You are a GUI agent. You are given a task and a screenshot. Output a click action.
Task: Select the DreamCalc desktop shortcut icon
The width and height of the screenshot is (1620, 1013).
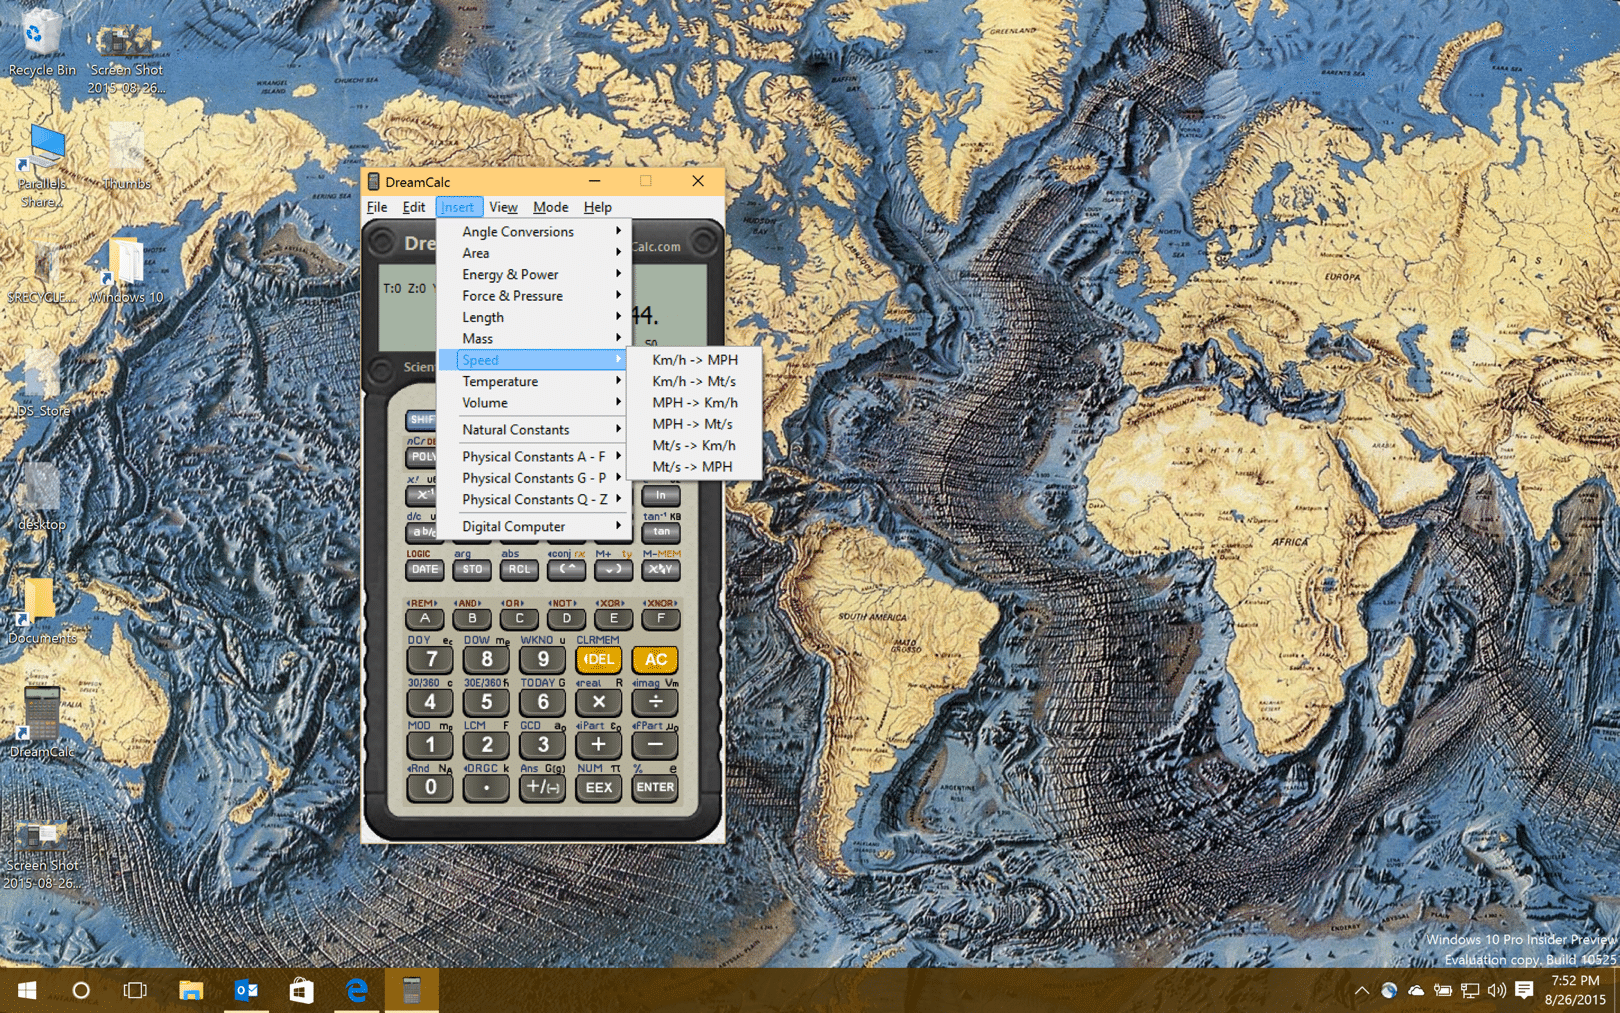[x=41, y=723]
